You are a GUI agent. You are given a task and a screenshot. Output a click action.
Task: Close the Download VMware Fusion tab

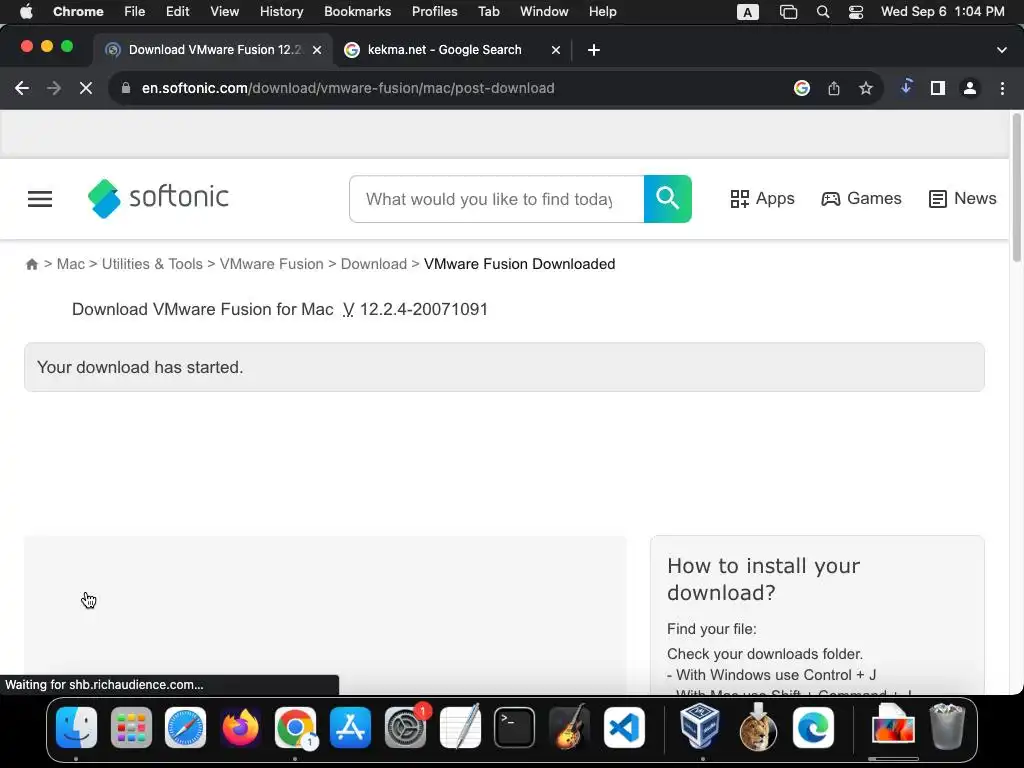click(x=317, y=50)
